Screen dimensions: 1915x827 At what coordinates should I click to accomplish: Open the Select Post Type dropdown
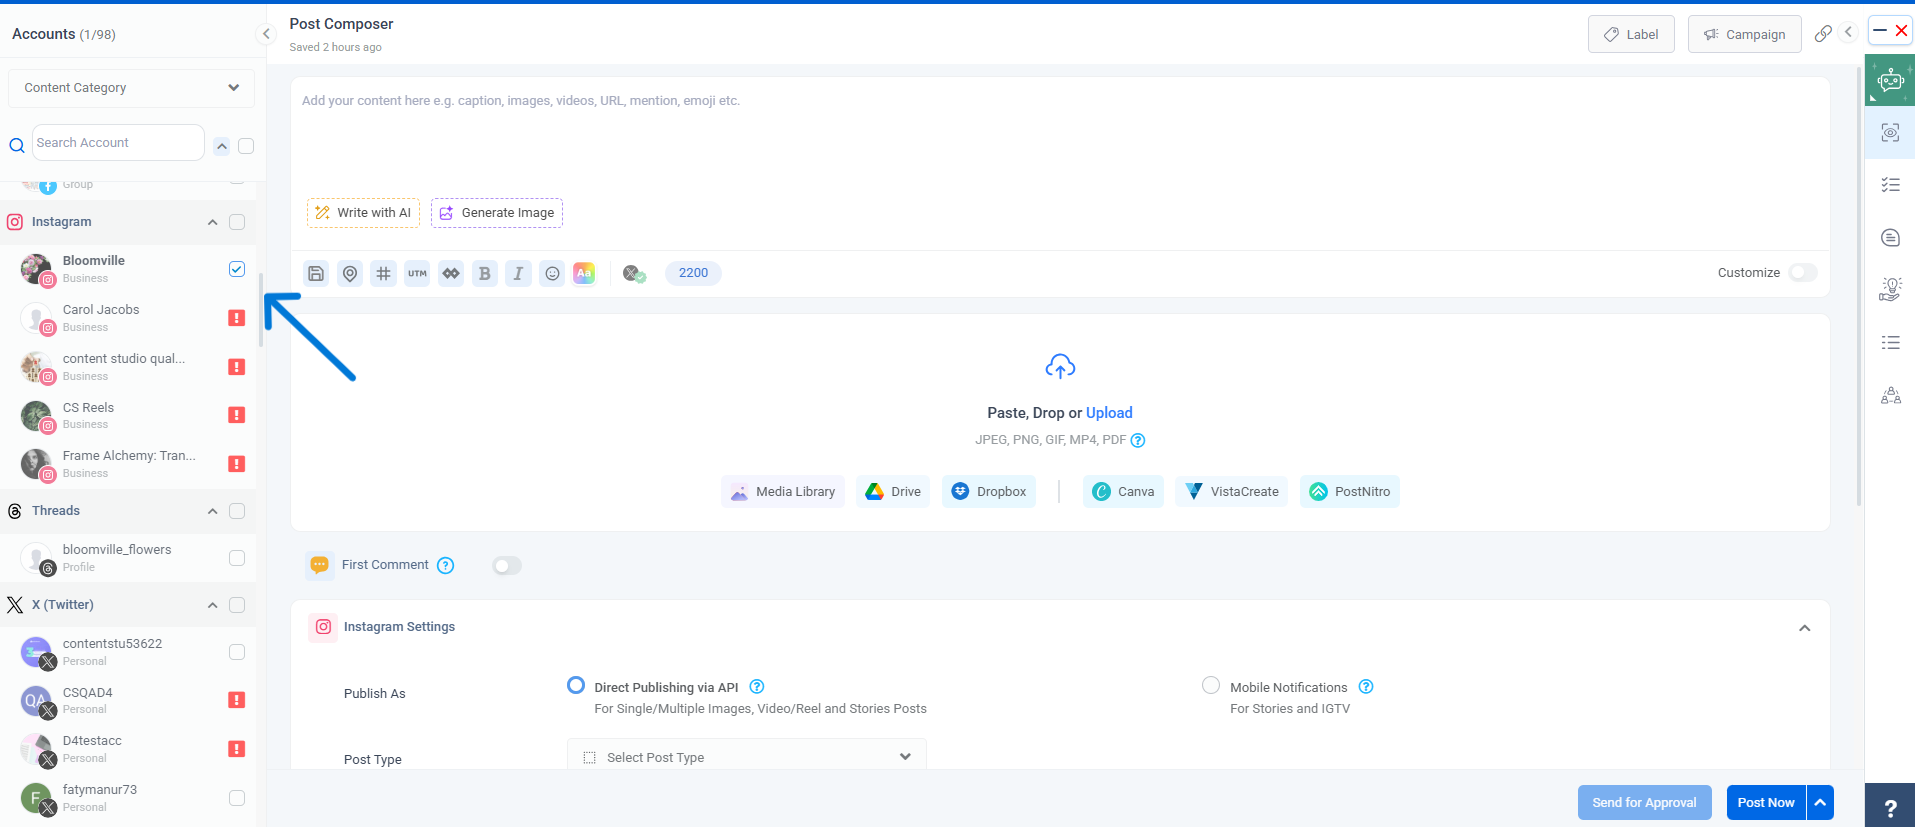[x=747, y=757]
